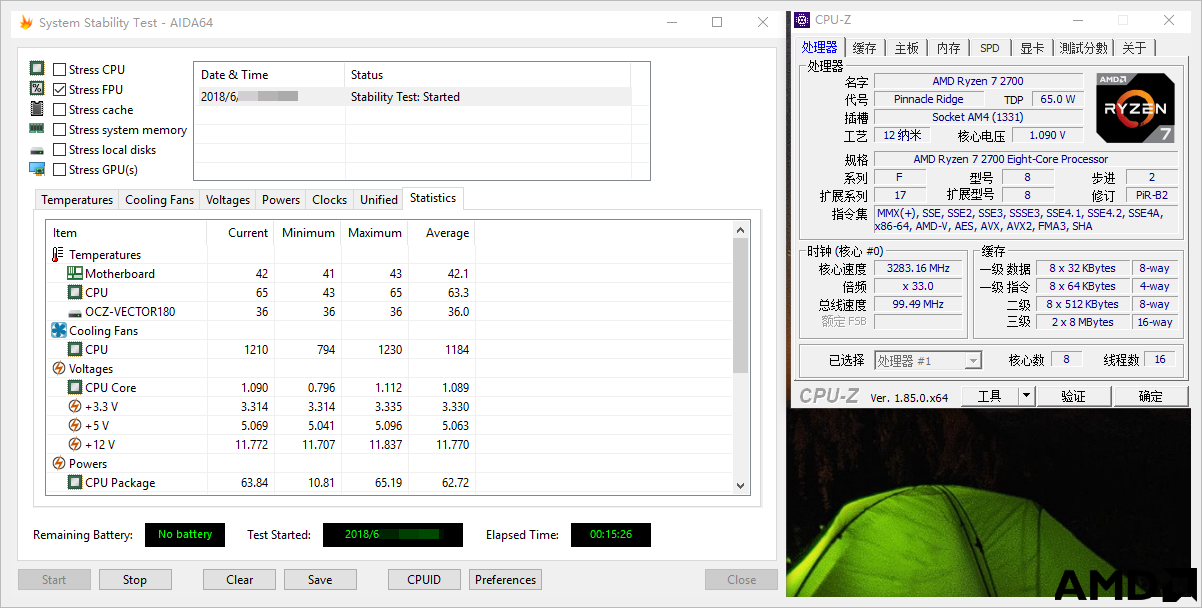Click the Motherboard row icon
This screenshot has height=608, width=1202.
(x=75, y=274)
